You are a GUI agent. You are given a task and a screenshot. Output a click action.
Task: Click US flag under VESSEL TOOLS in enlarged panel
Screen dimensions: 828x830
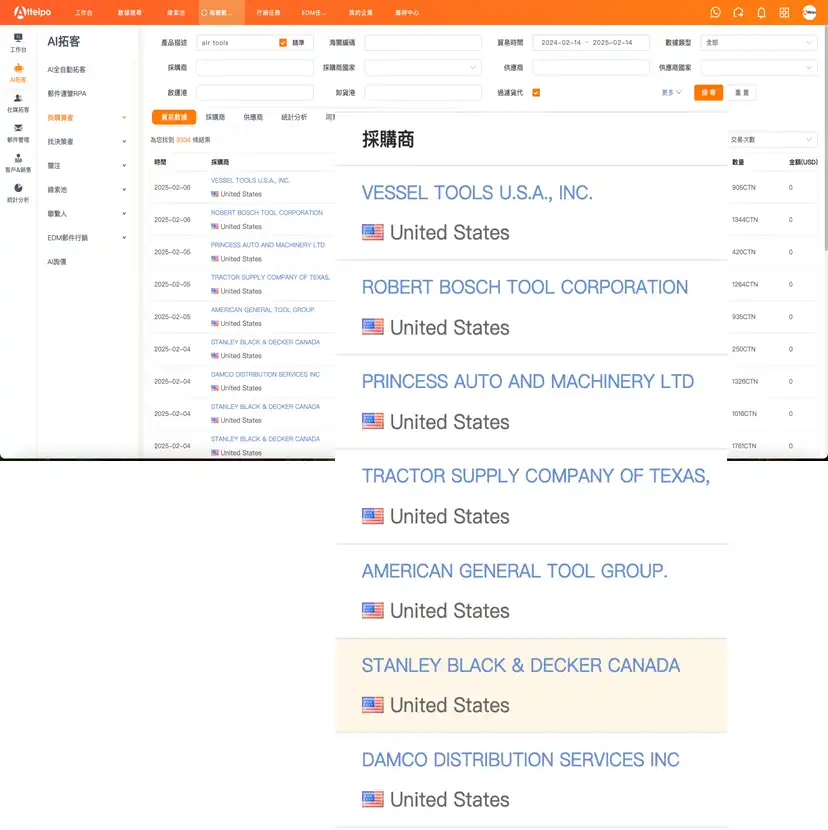[373, 232]
